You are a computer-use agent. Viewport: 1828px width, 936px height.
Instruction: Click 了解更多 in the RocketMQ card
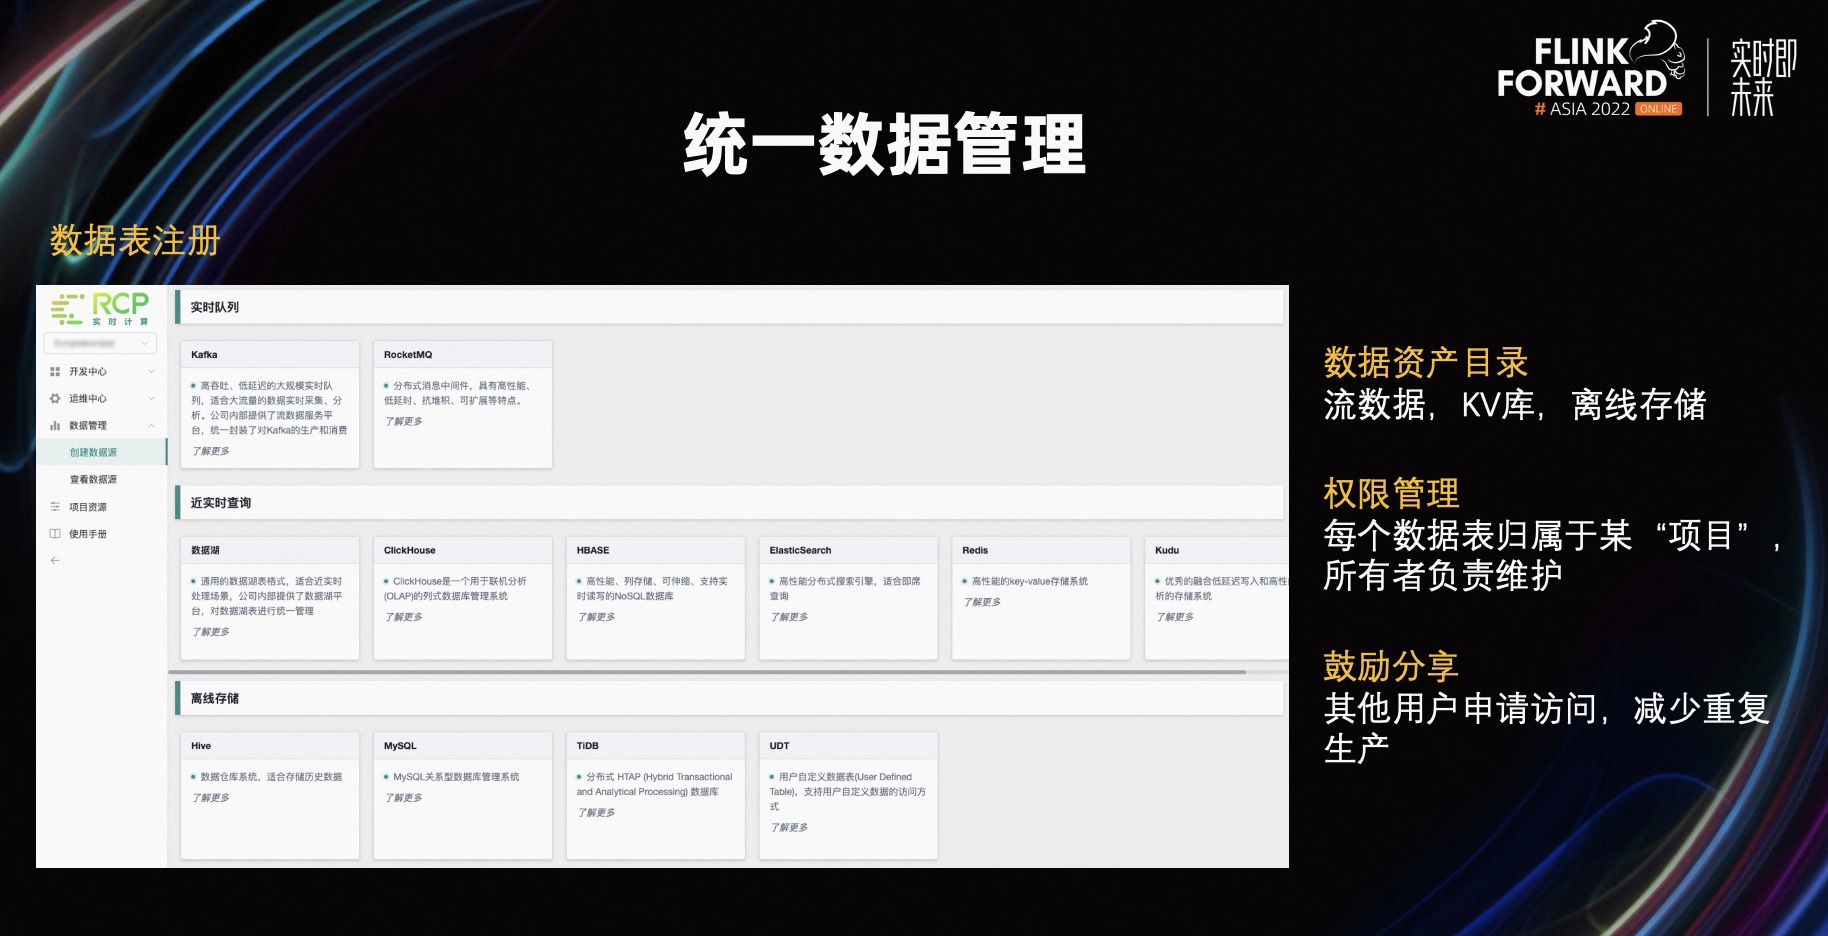404,422
